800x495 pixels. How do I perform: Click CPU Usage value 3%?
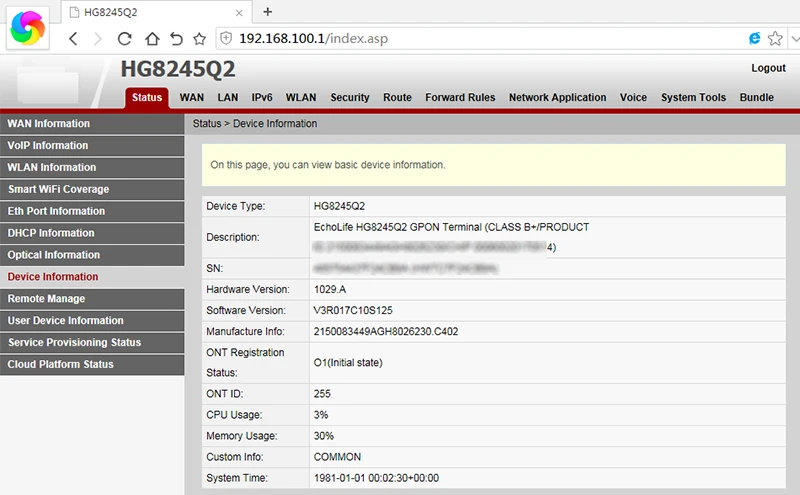pos(321,415)
